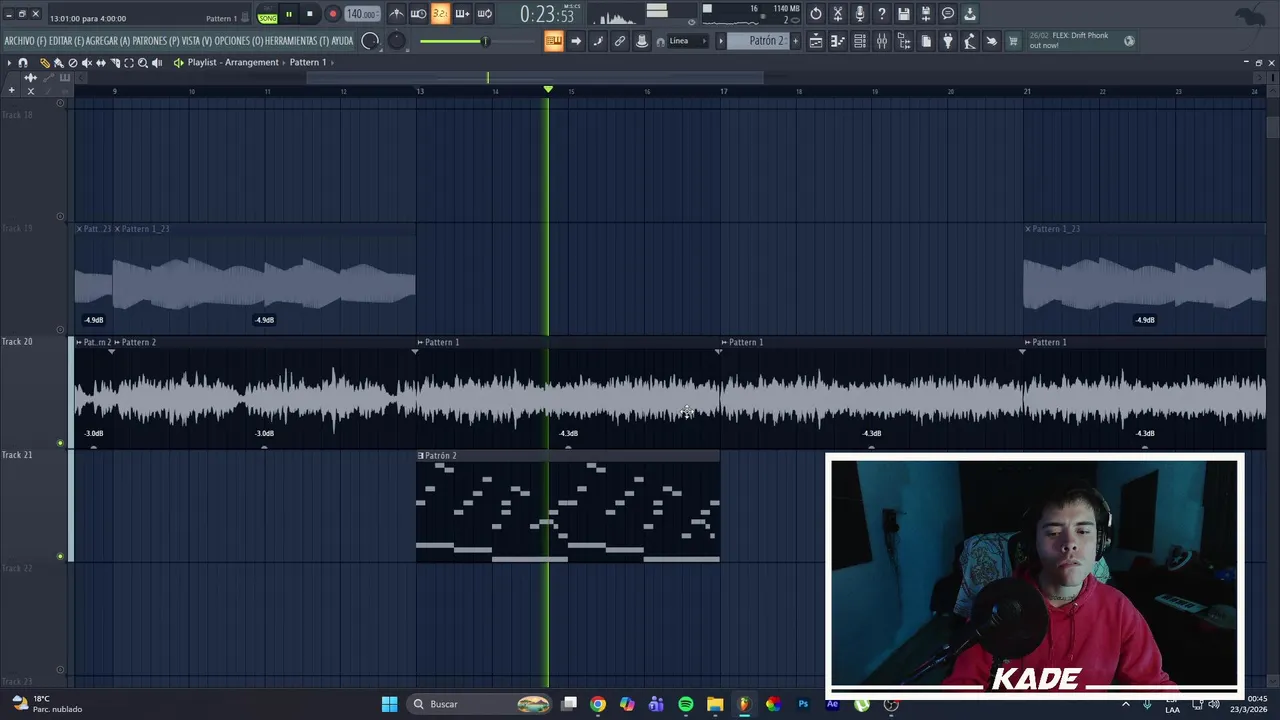Open the Línea snap dropdown

coord(687,41)
